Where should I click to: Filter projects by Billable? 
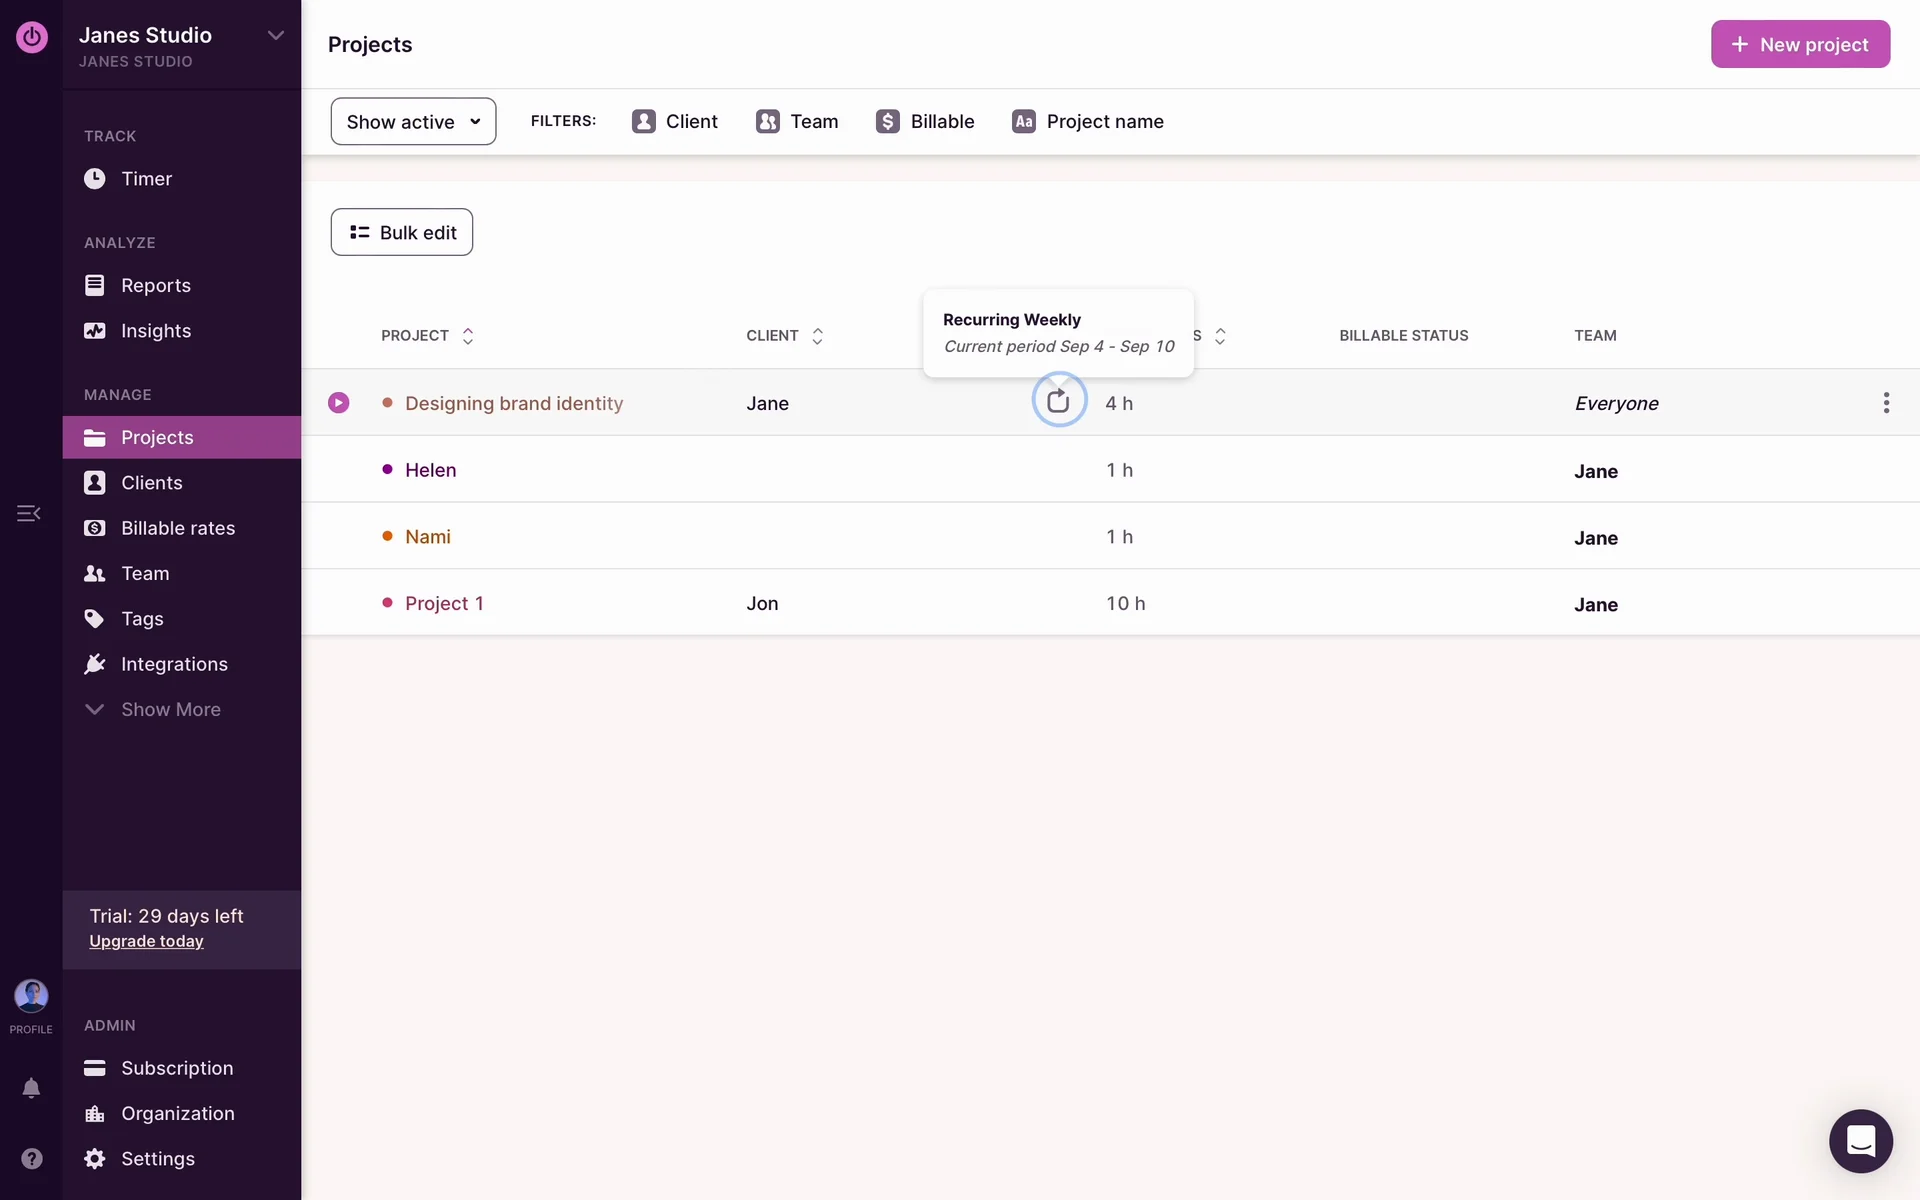(925, 121)
